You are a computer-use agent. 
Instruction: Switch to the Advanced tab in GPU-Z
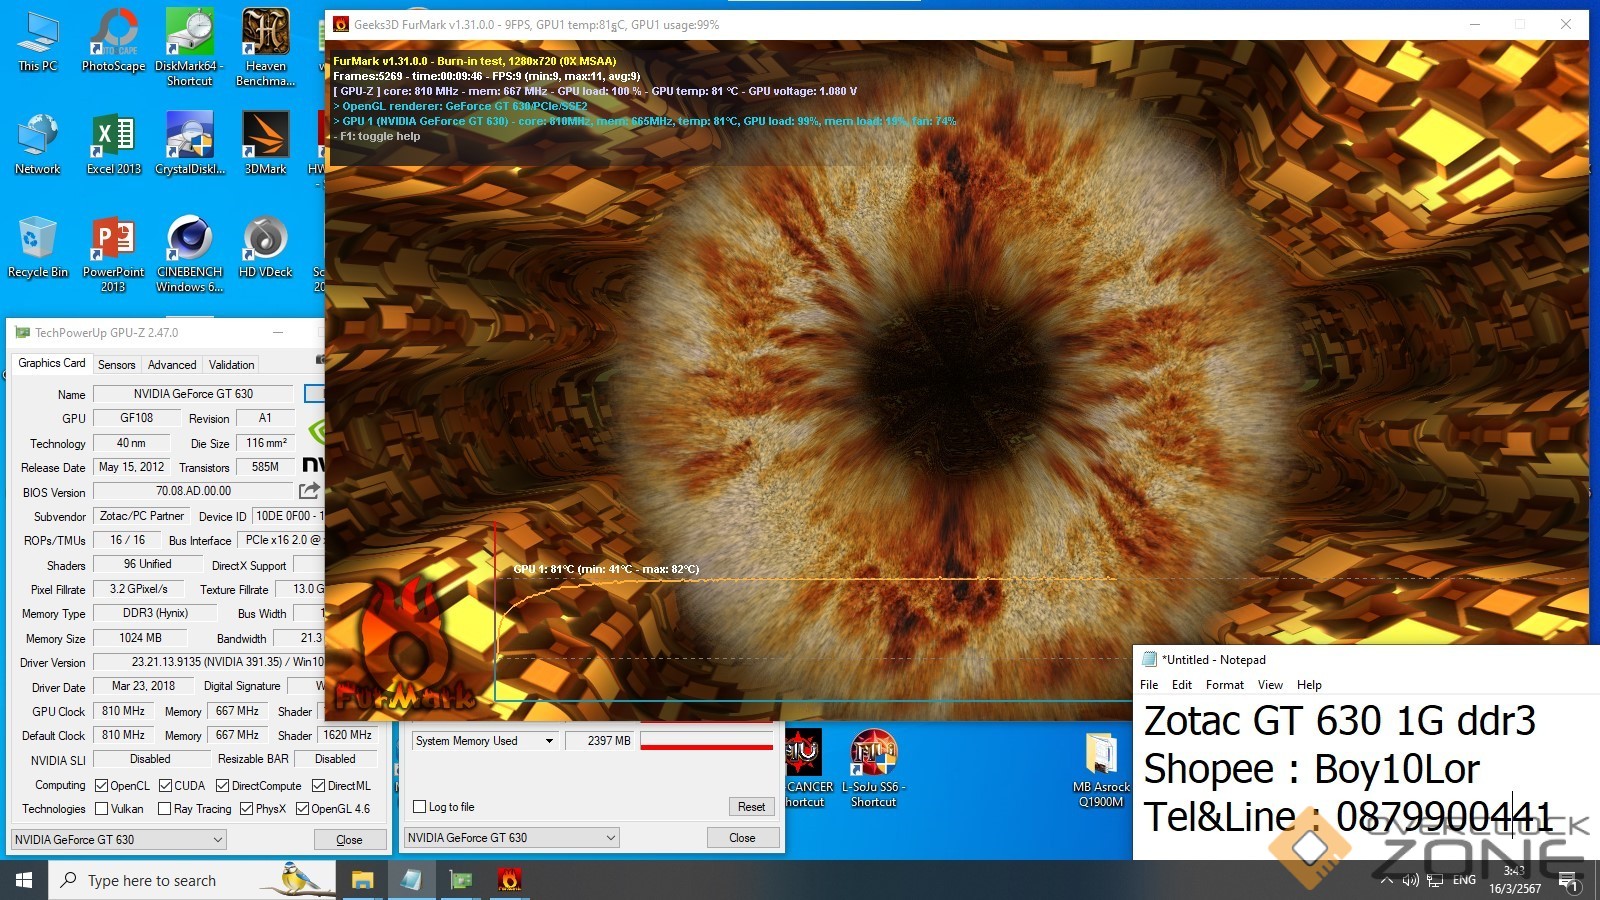tap(172, 365)
